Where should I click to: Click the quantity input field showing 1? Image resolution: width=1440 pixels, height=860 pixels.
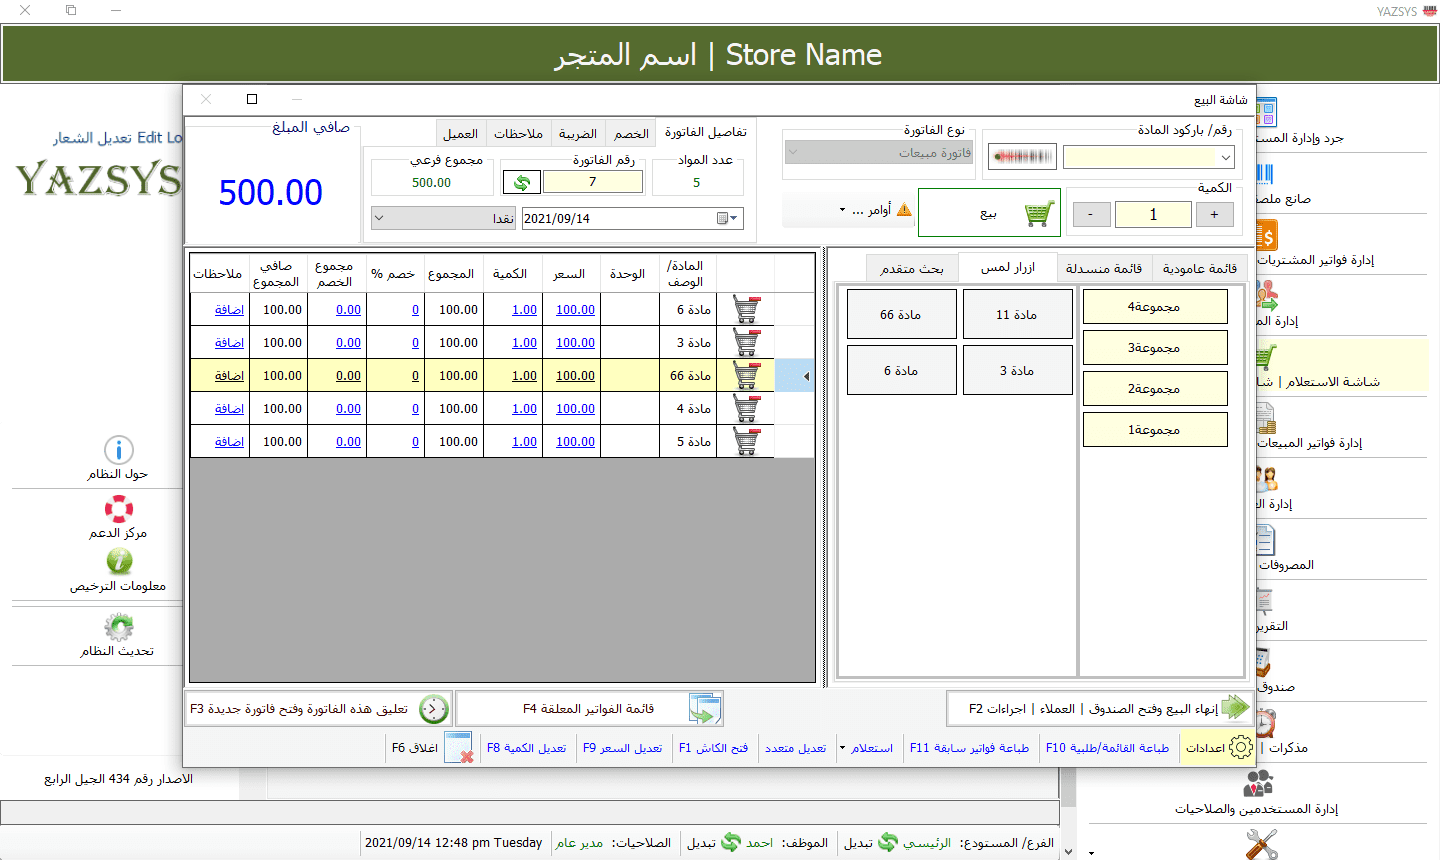pos(1153,214)
